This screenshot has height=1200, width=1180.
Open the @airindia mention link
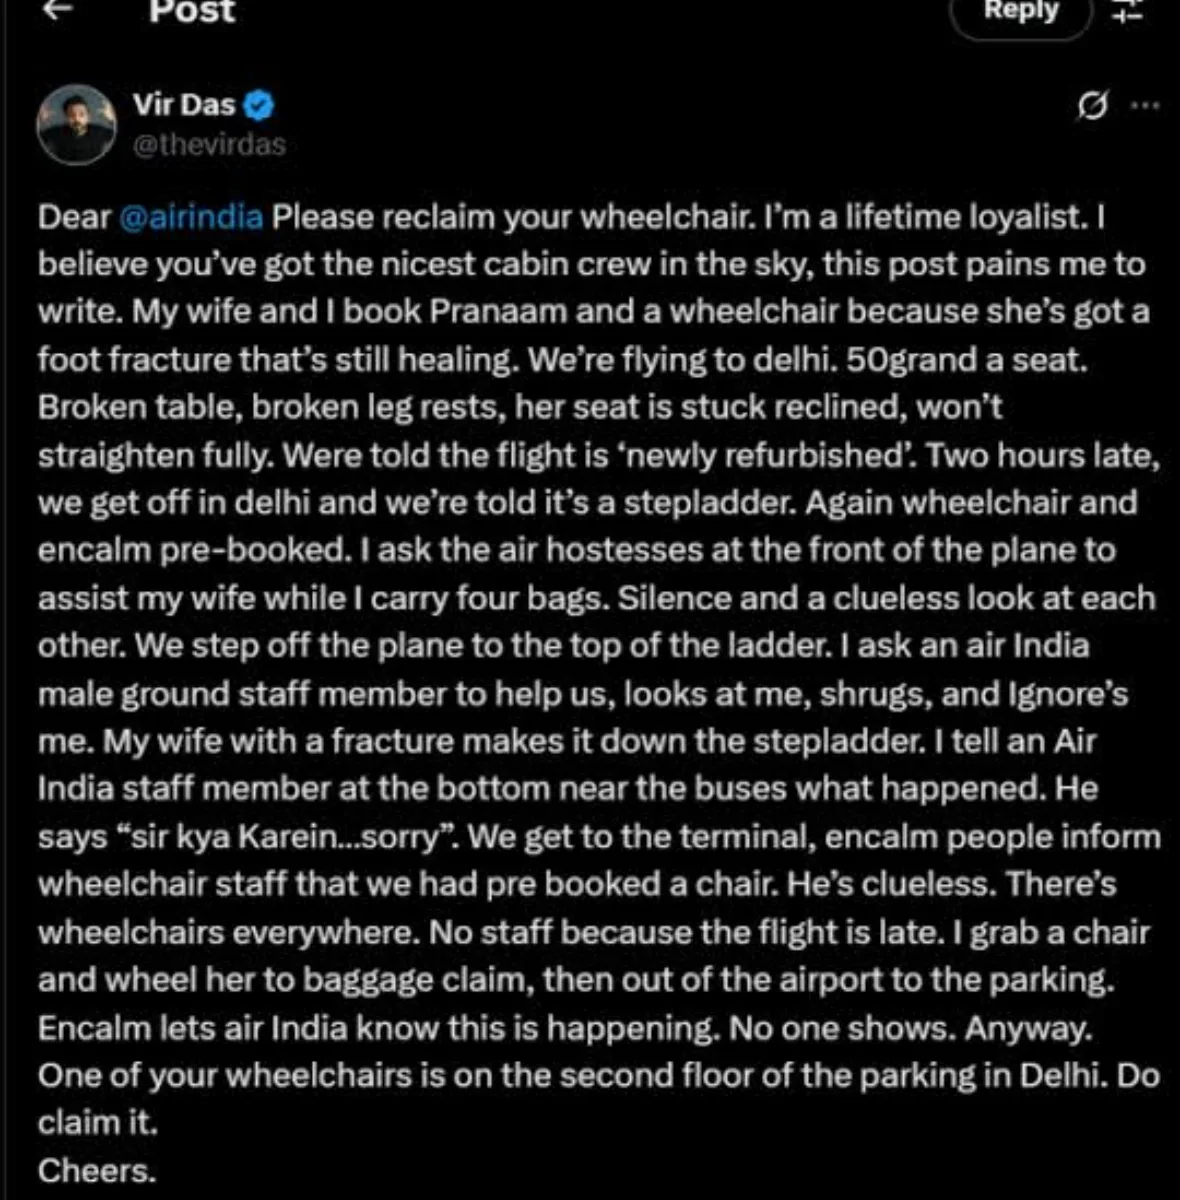[x=191, y=217]
